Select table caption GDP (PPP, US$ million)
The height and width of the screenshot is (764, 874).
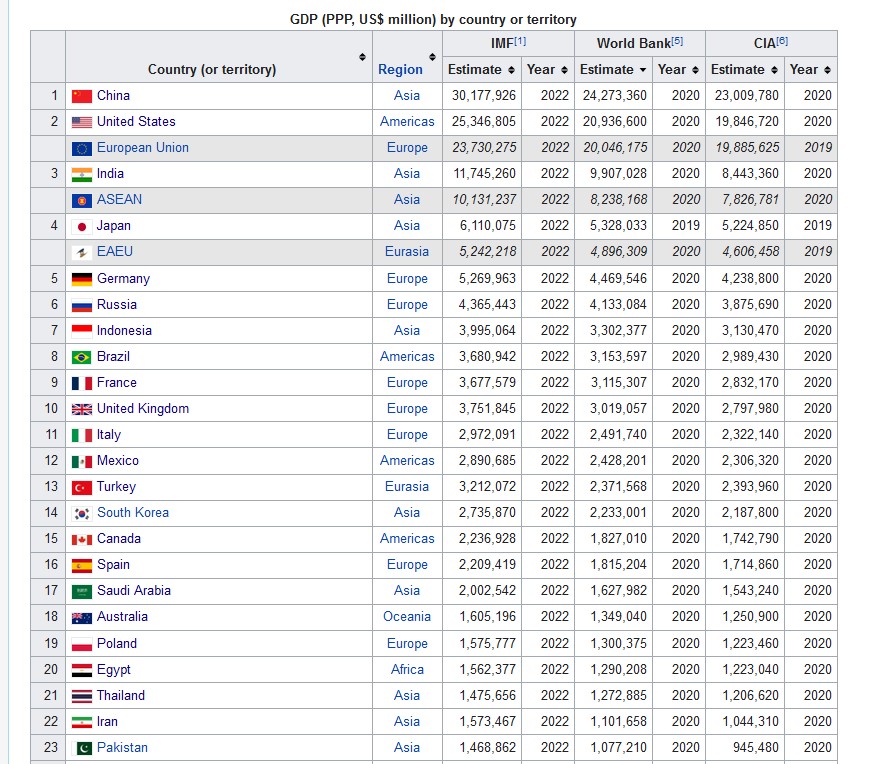pyautogui.click(x=433, y=20)
